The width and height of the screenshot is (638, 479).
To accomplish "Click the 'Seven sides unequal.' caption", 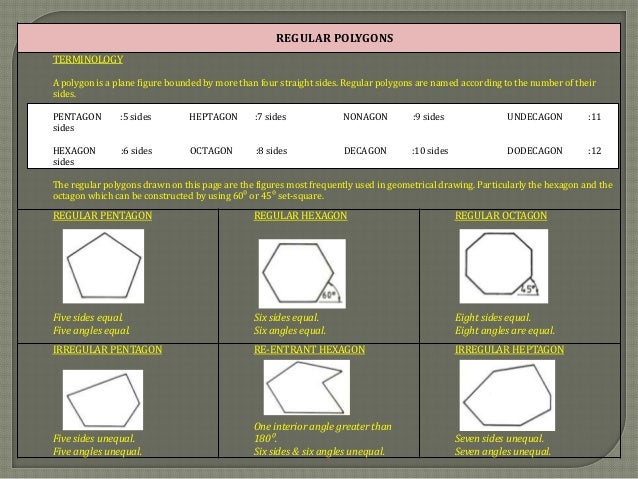I will (499, 438).
